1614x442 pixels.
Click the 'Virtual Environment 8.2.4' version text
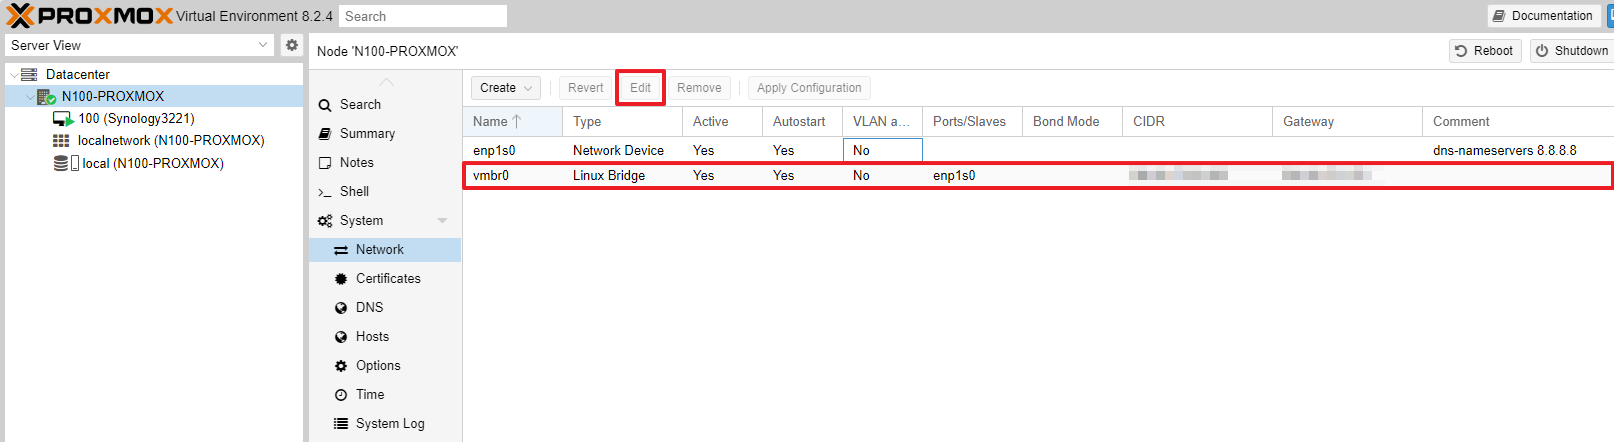point(255,16)
